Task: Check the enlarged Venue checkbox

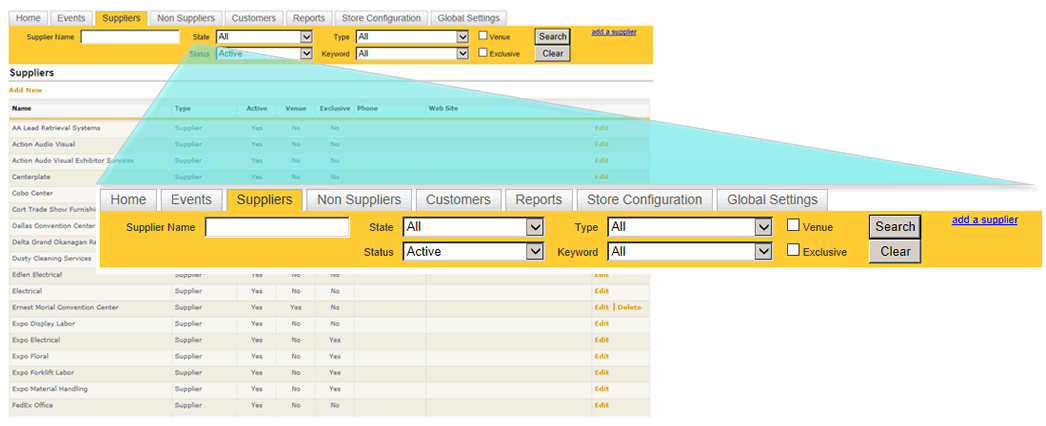Action: coord(793,226)
